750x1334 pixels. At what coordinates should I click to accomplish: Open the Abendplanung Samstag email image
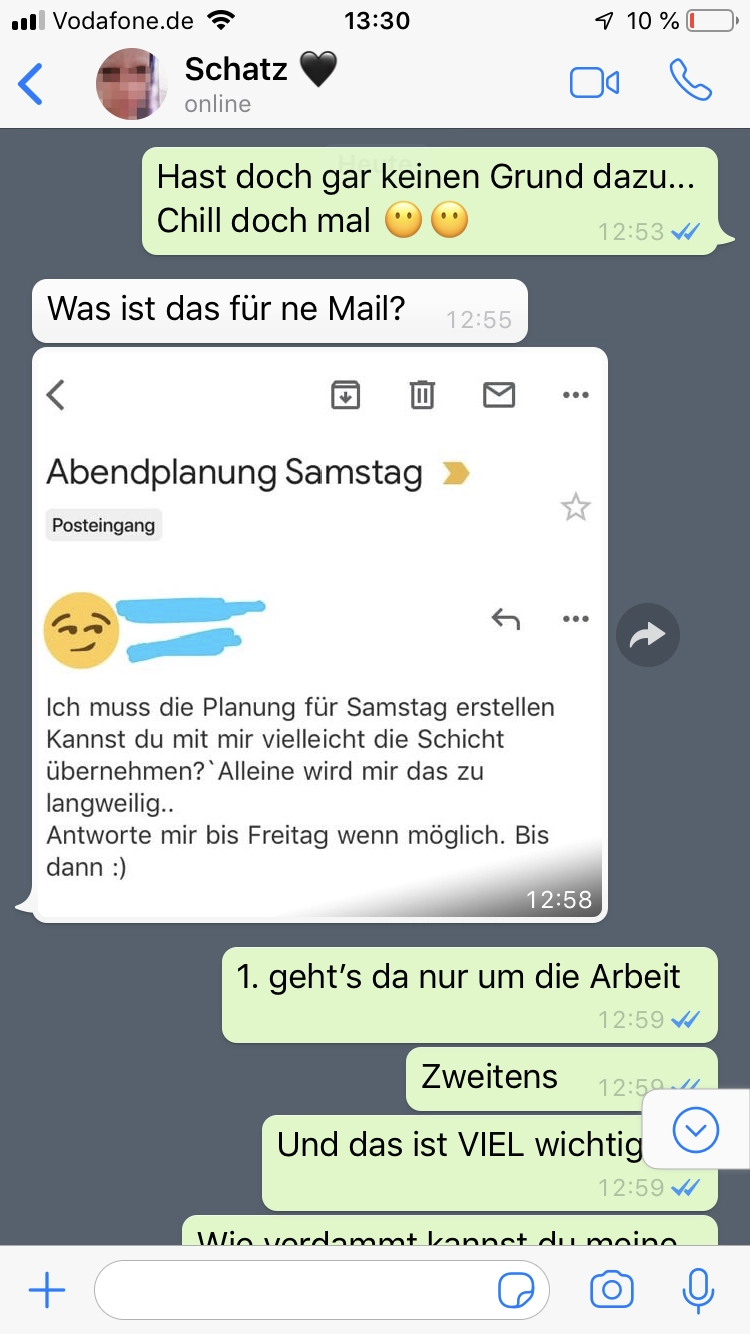pyautogui.click(x=320, y=634)
